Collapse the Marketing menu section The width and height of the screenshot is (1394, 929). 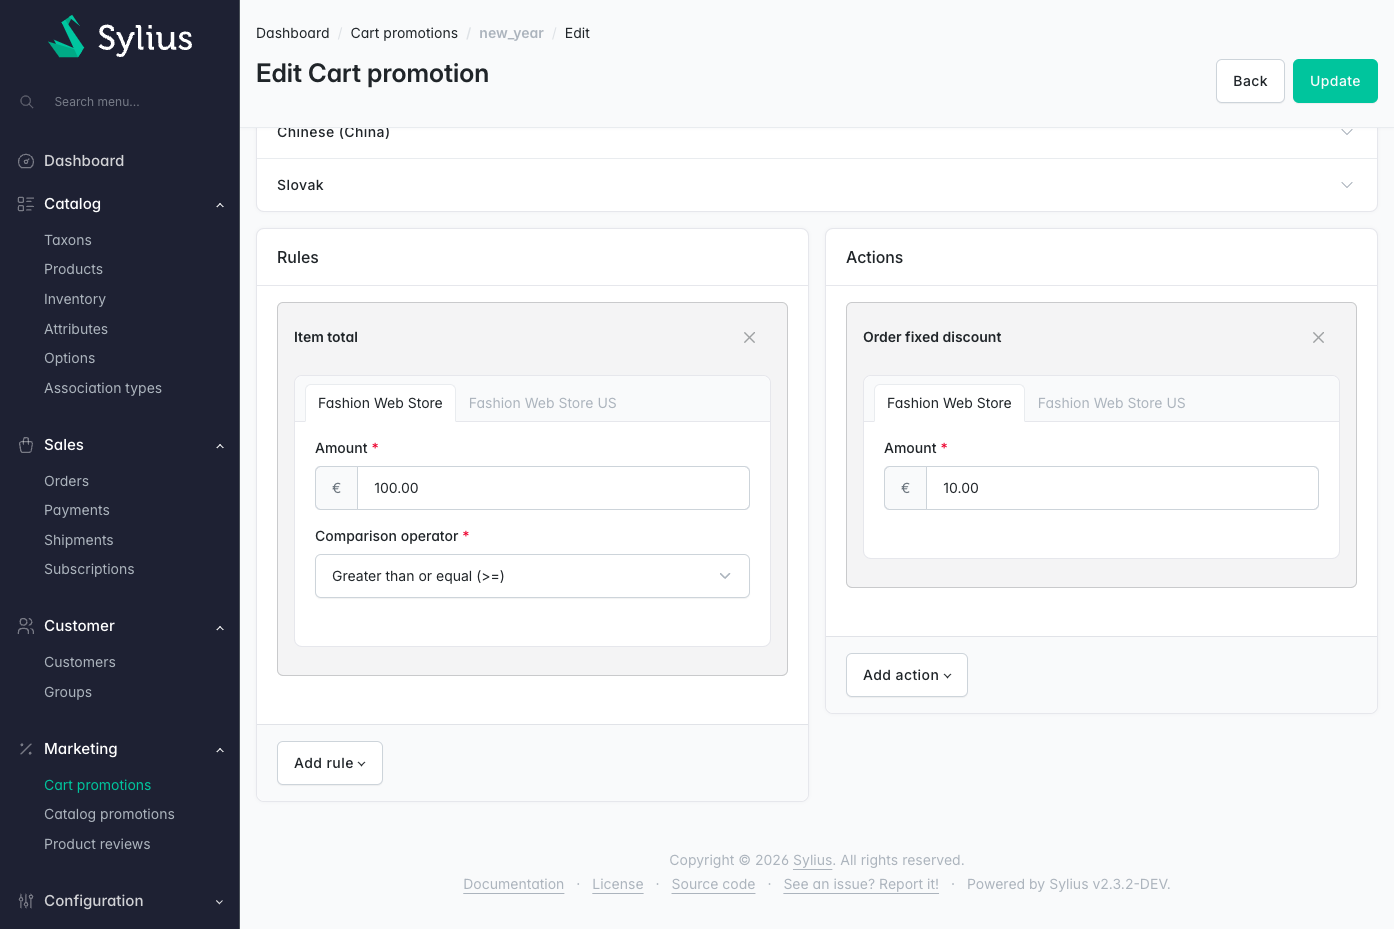pyautogui.click(x=220, y=750)
